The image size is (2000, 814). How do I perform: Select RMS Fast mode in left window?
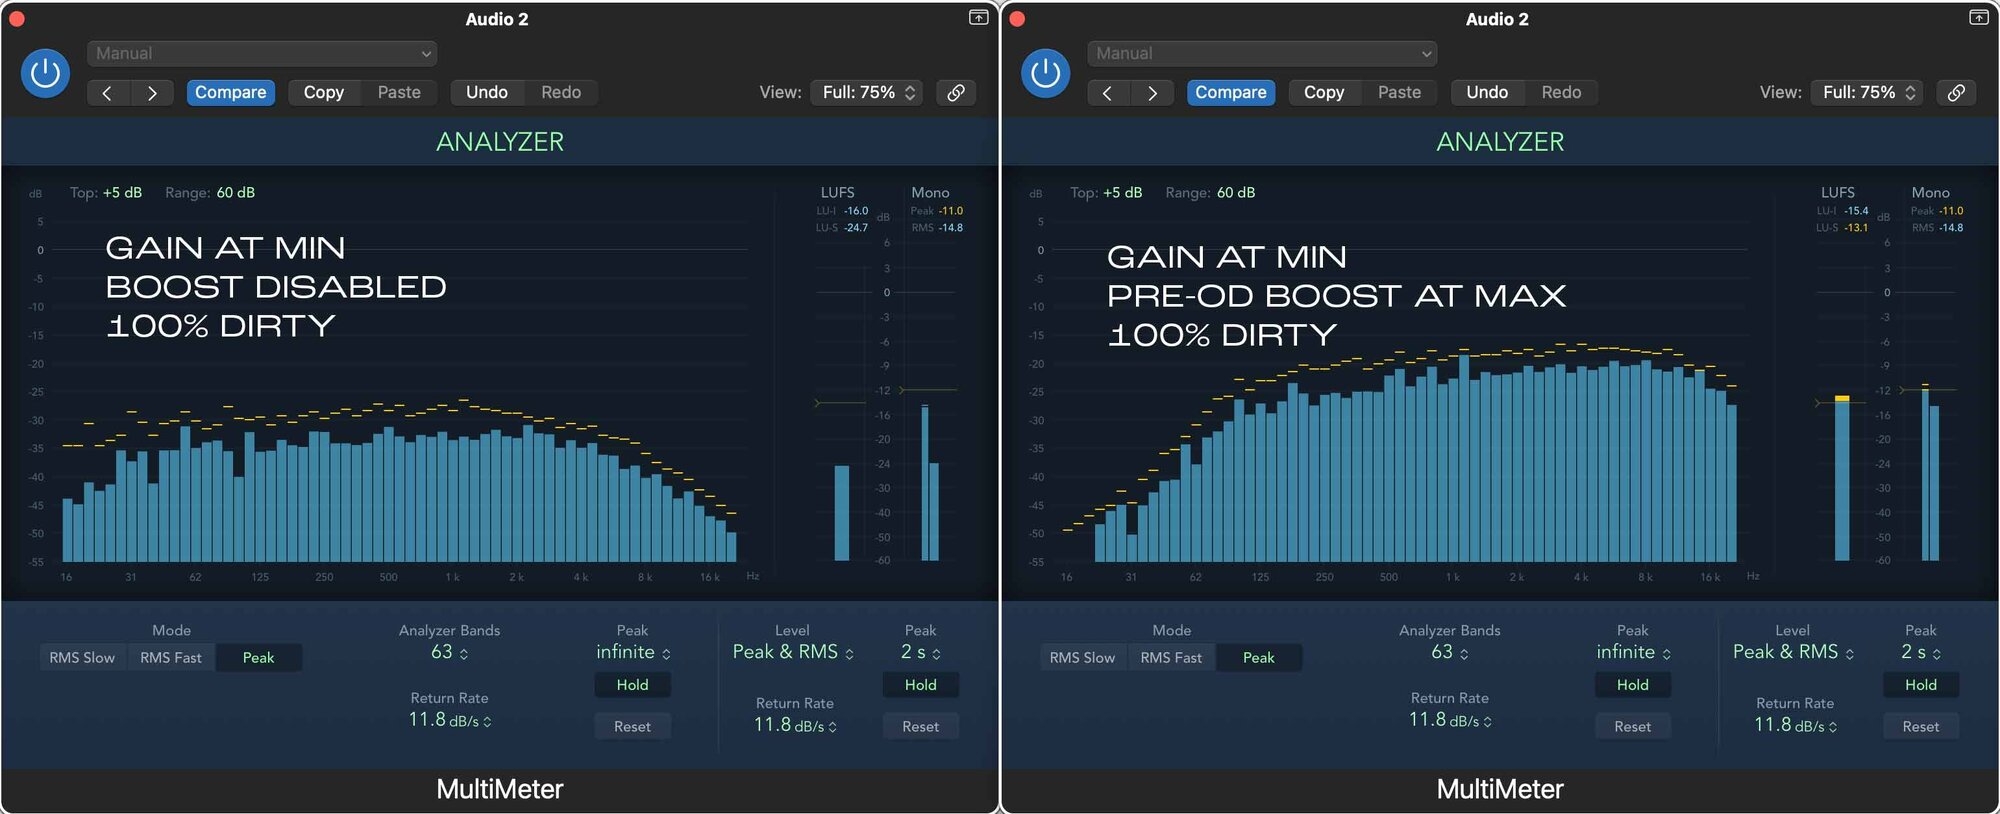tap(171, 657)
